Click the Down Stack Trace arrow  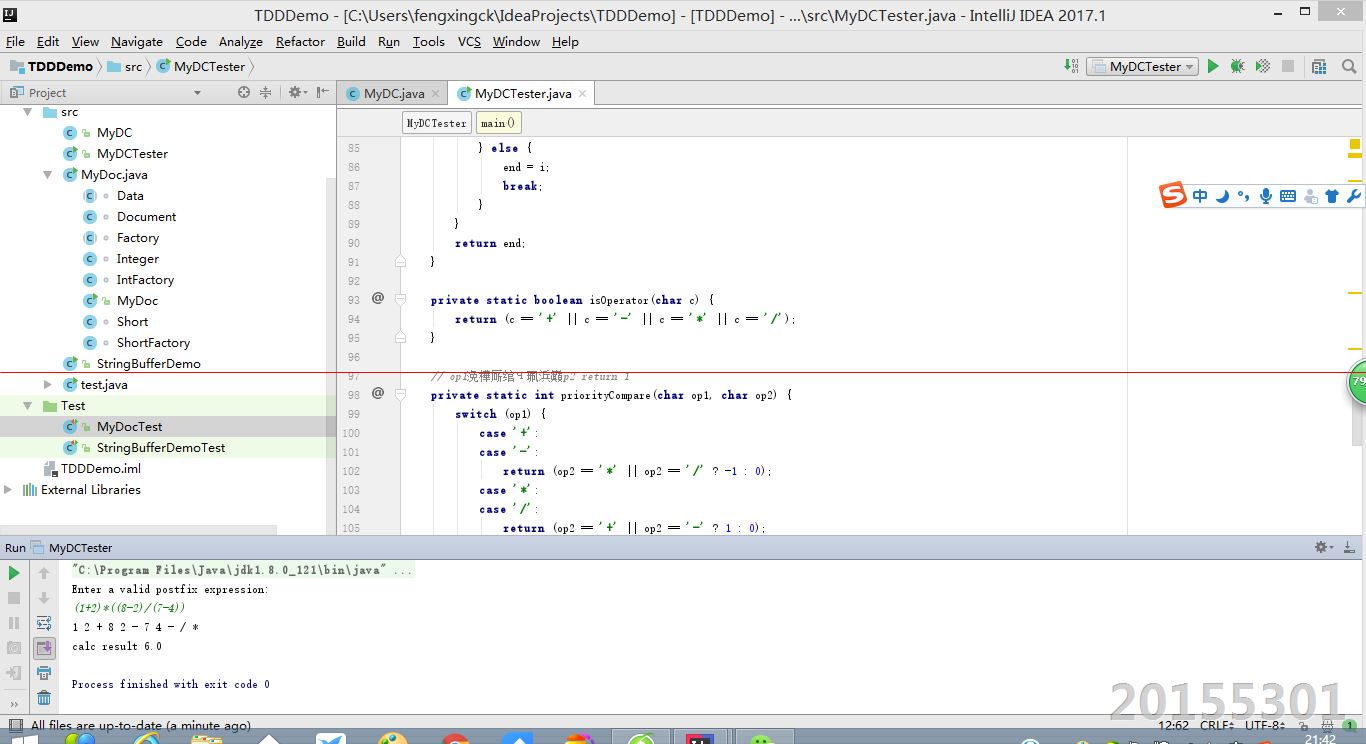click(44, 598)
